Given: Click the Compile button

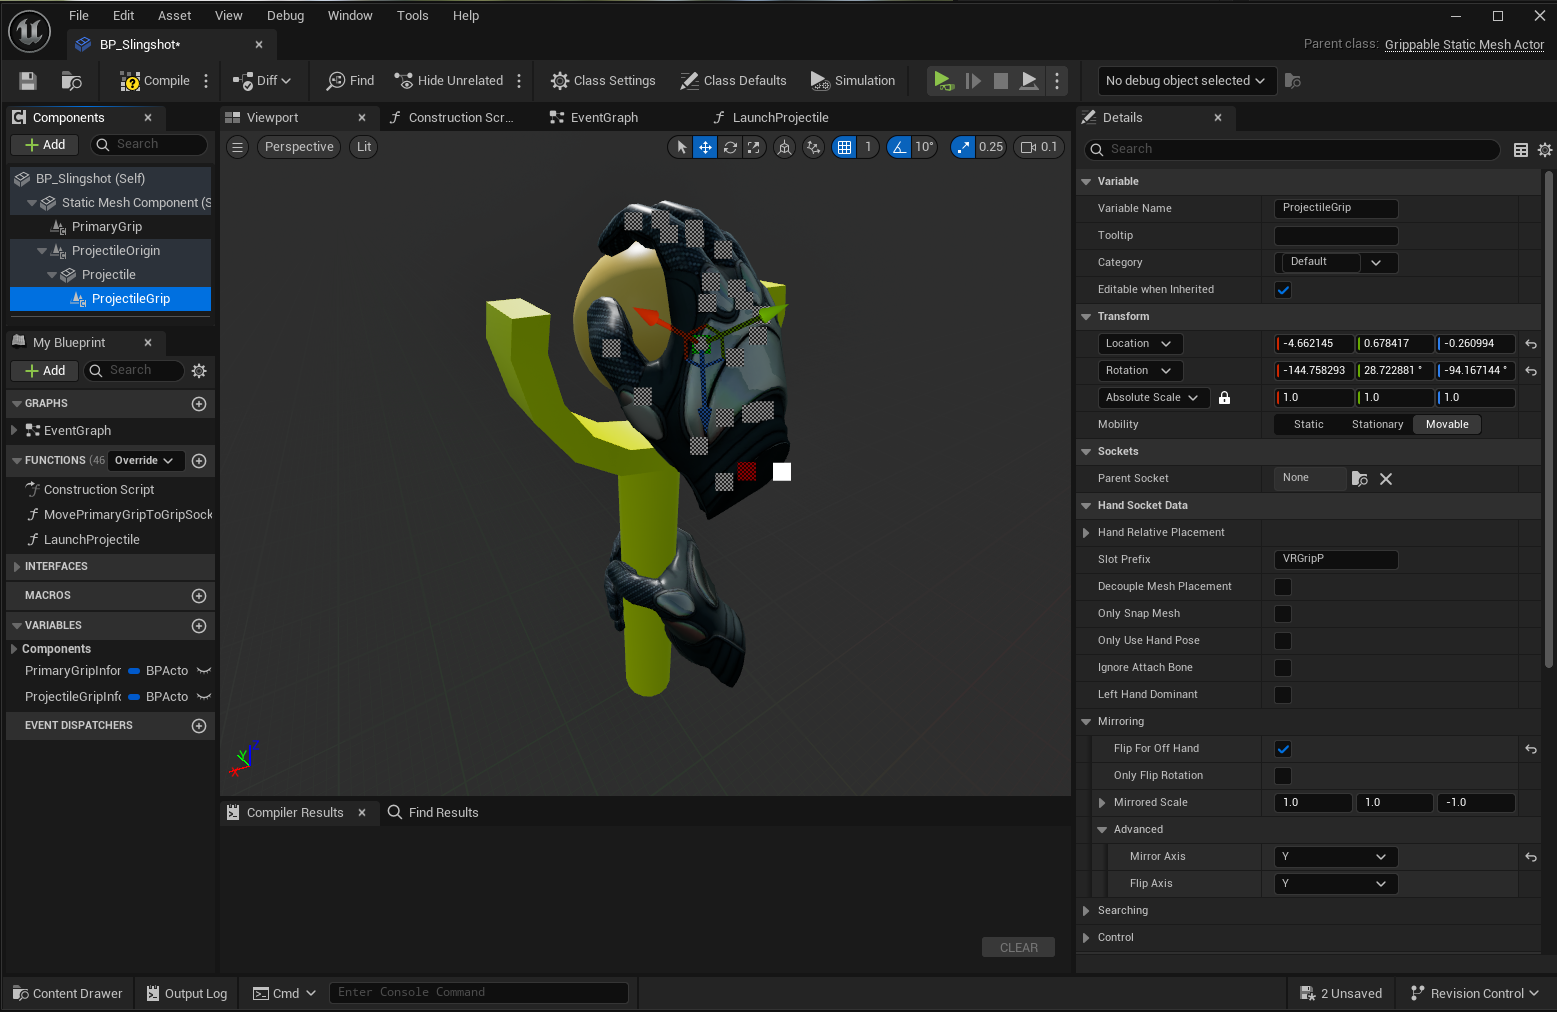Looking at the screenshot, I should (x=155, y=81).
